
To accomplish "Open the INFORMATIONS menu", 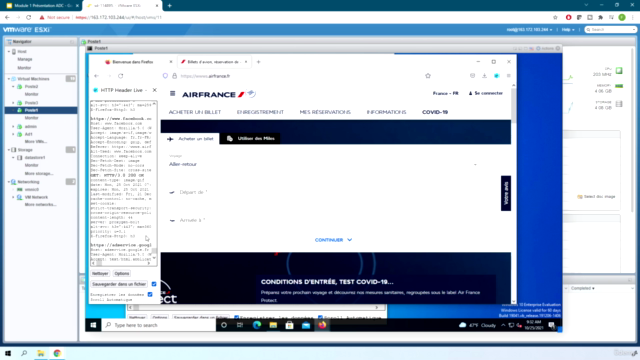I will (x=386, y=112).
